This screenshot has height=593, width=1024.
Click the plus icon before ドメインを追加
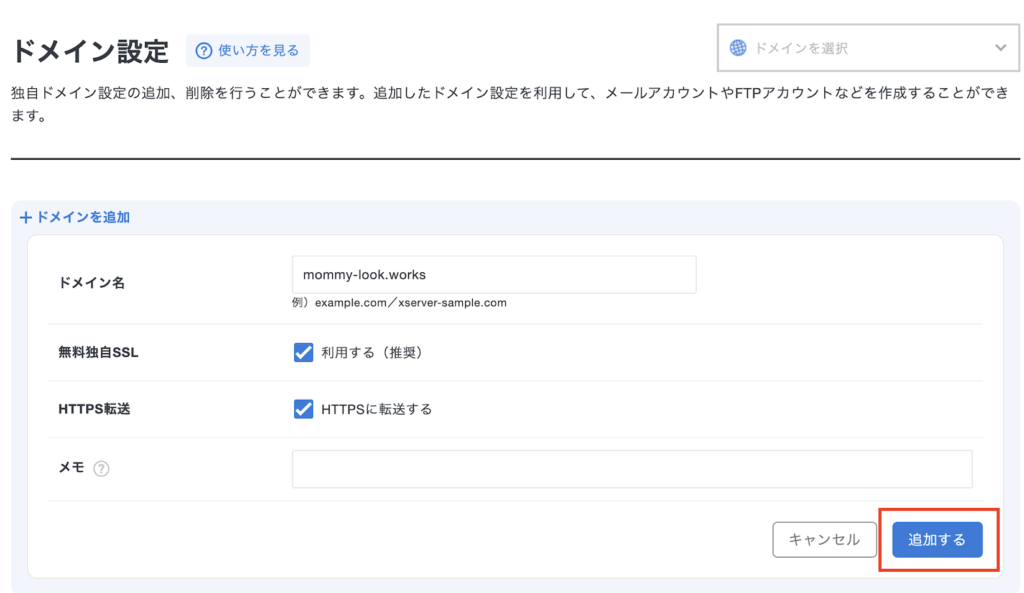pyautogui.click(x=26, y=217)
